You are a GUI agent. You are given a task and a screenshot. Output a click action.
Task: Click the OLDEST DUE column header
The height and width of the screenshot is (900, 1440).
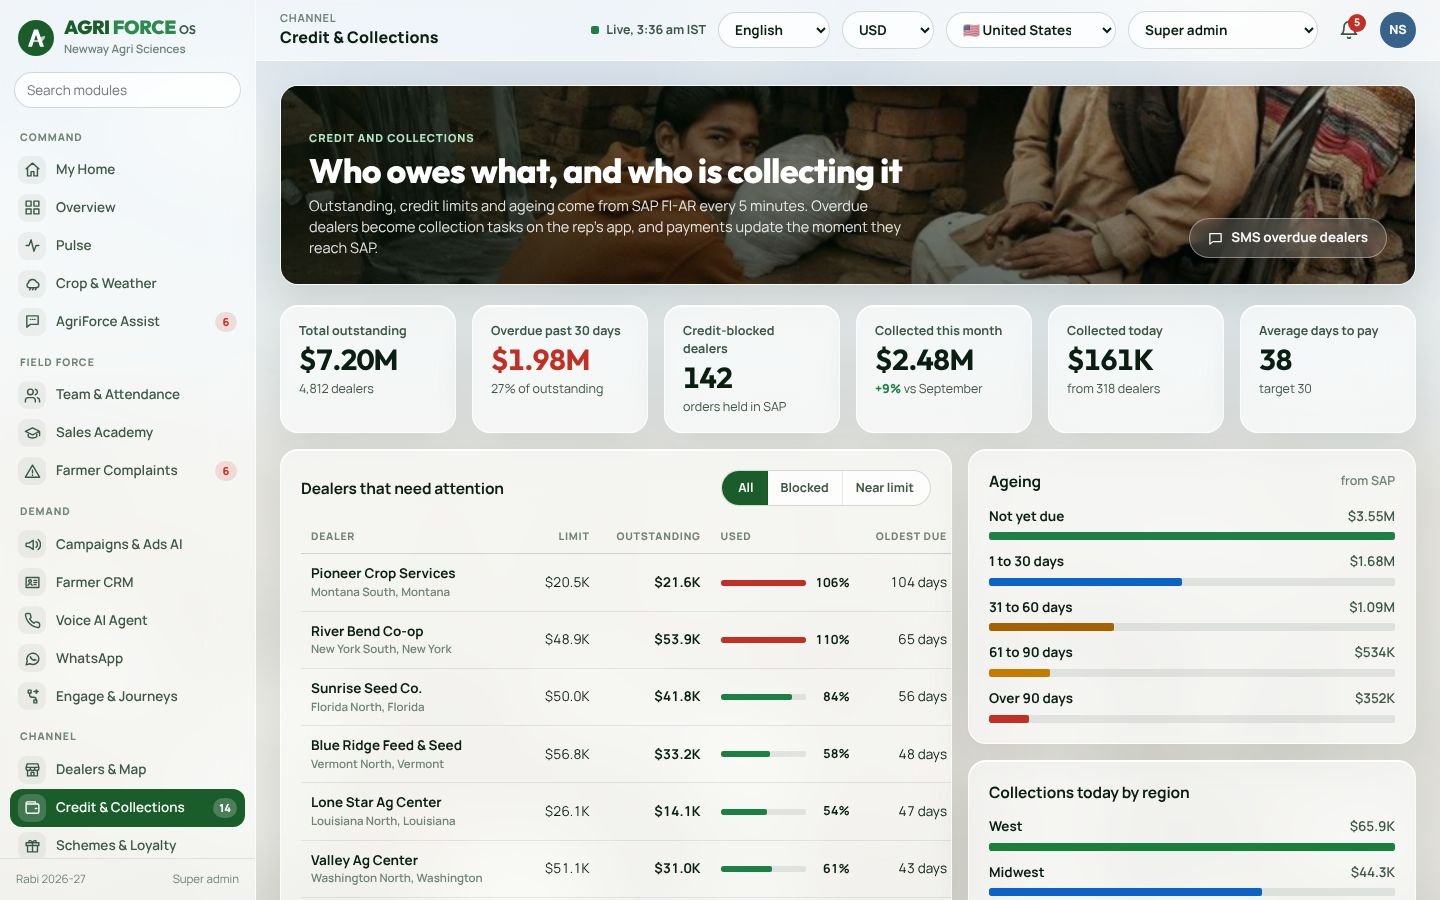[911, 537]
